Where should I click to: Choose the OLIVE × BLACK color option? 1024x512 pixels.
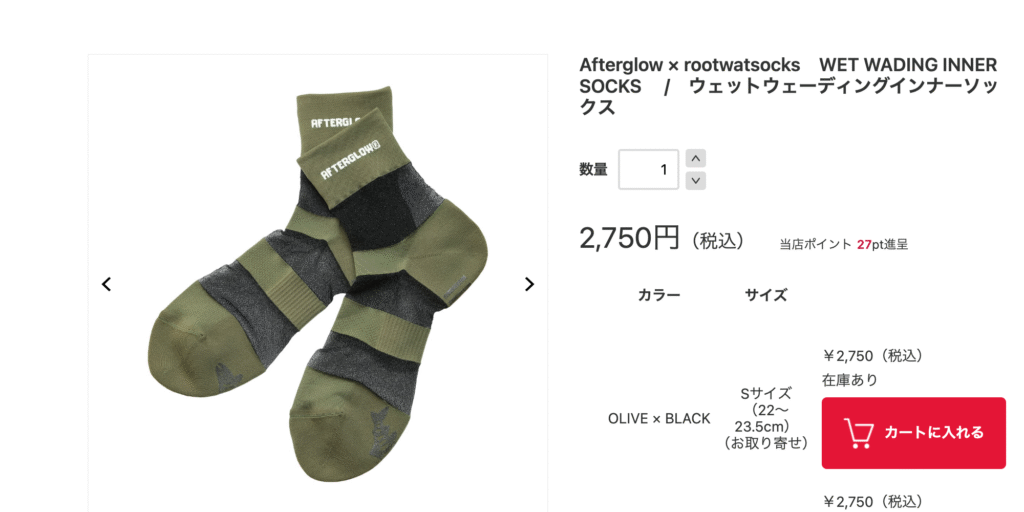click(x=659, y=419)
